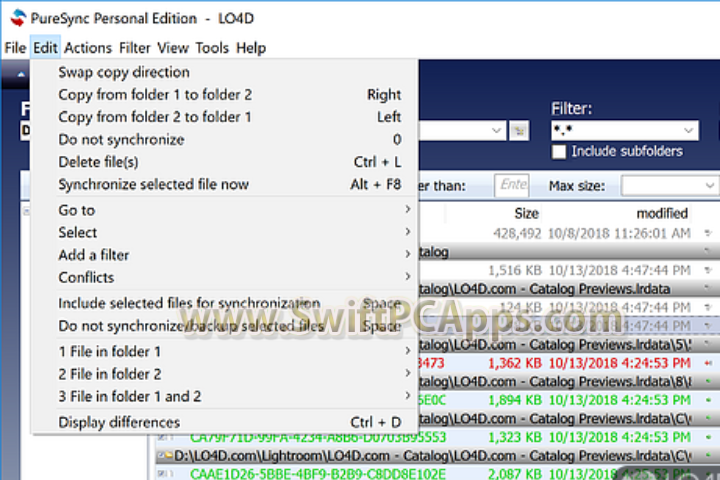Collapse the top panel arrow icon
This screenshot has width=720, height=480.
pos(21,74)
